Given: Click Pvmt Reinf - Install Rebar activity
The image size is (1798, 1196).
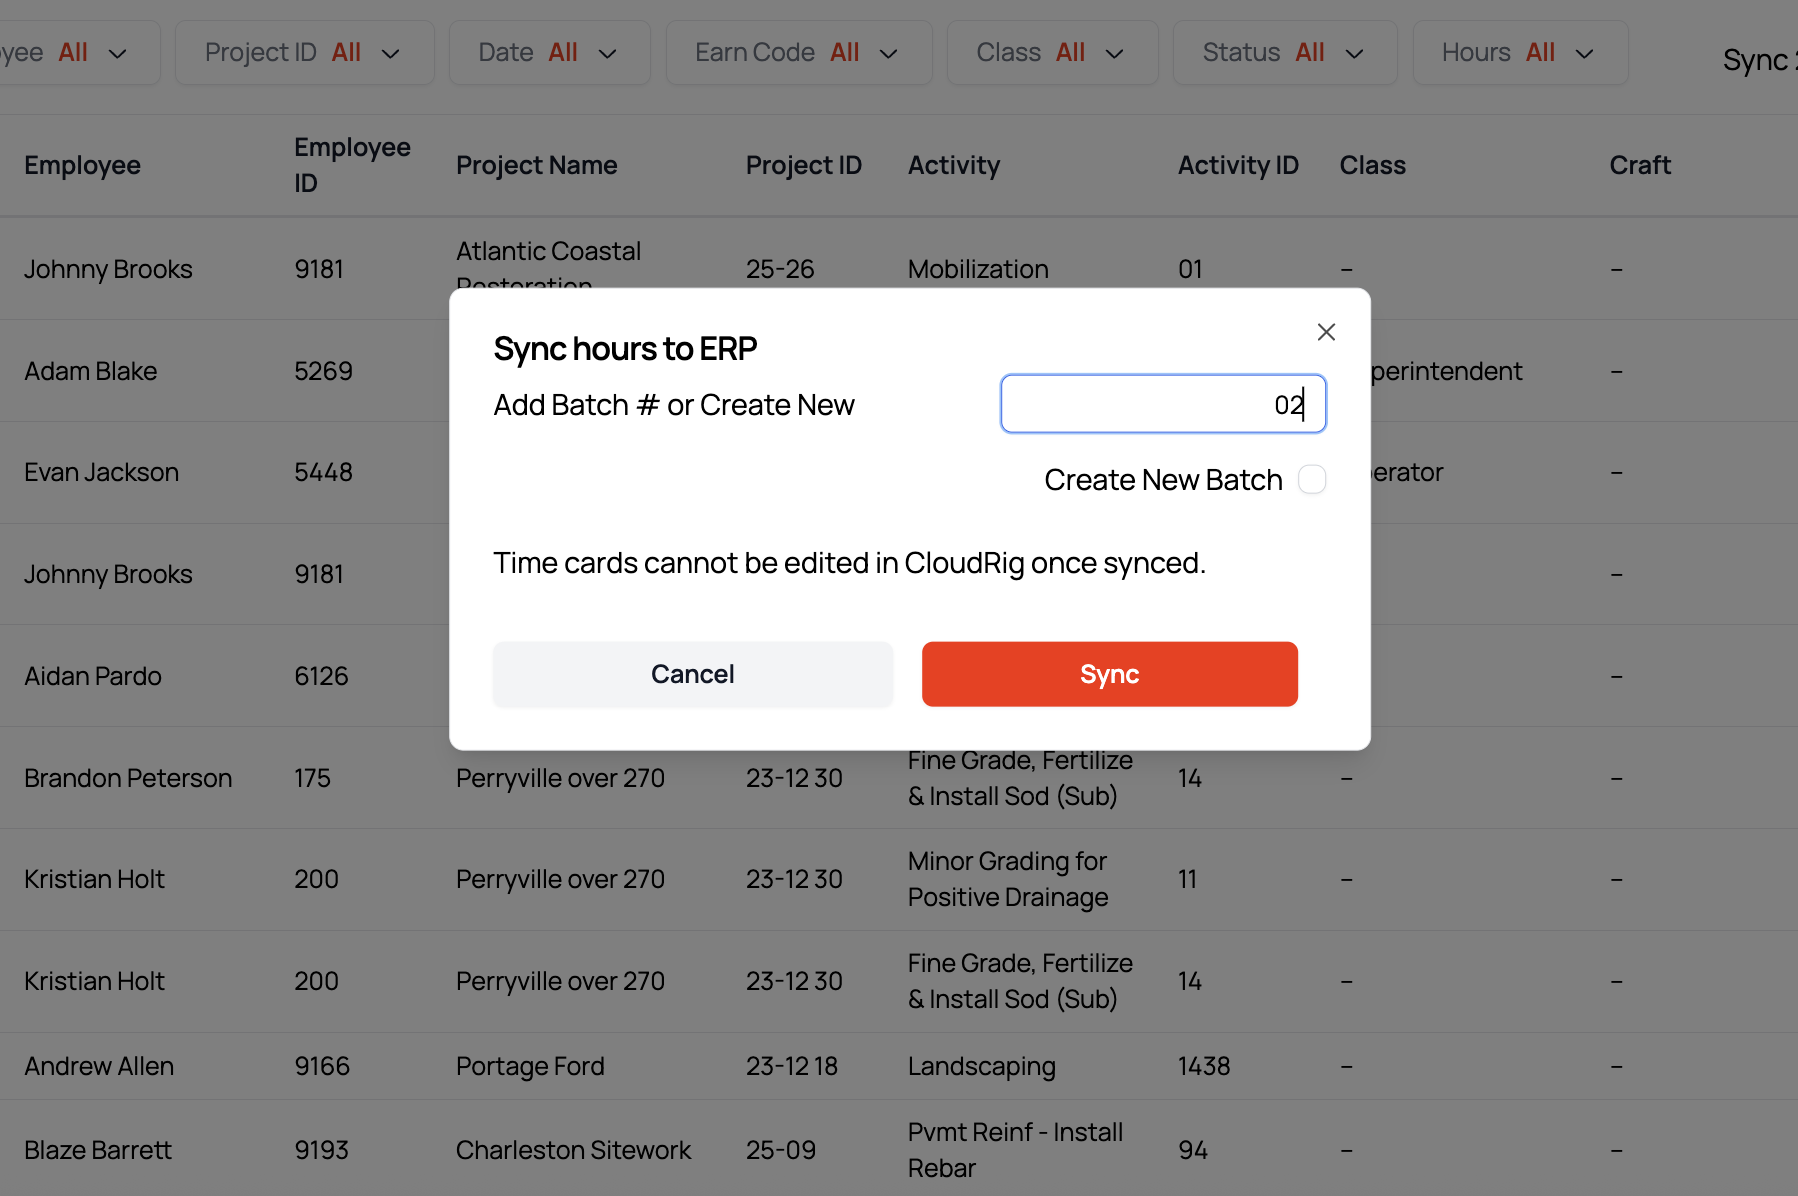Looking at the screenshot, I should (1015, 1150).
